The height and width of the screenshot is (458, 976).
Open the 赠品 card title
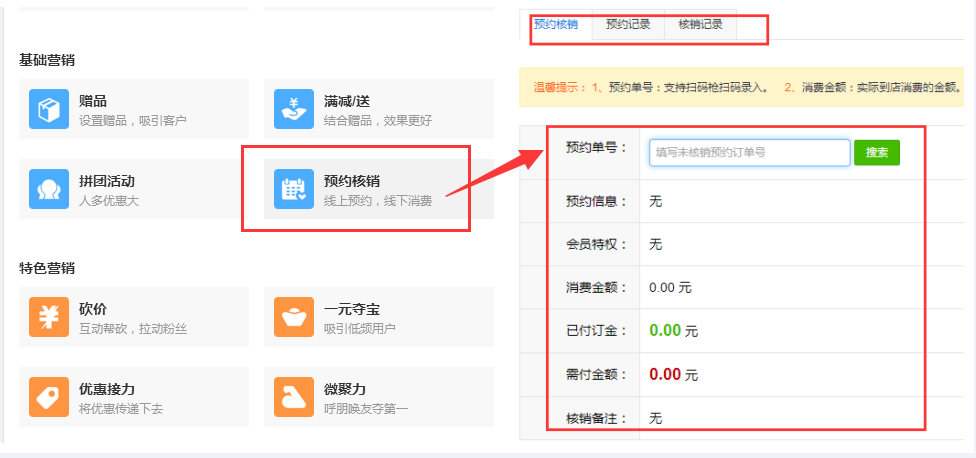click(93, 101)
